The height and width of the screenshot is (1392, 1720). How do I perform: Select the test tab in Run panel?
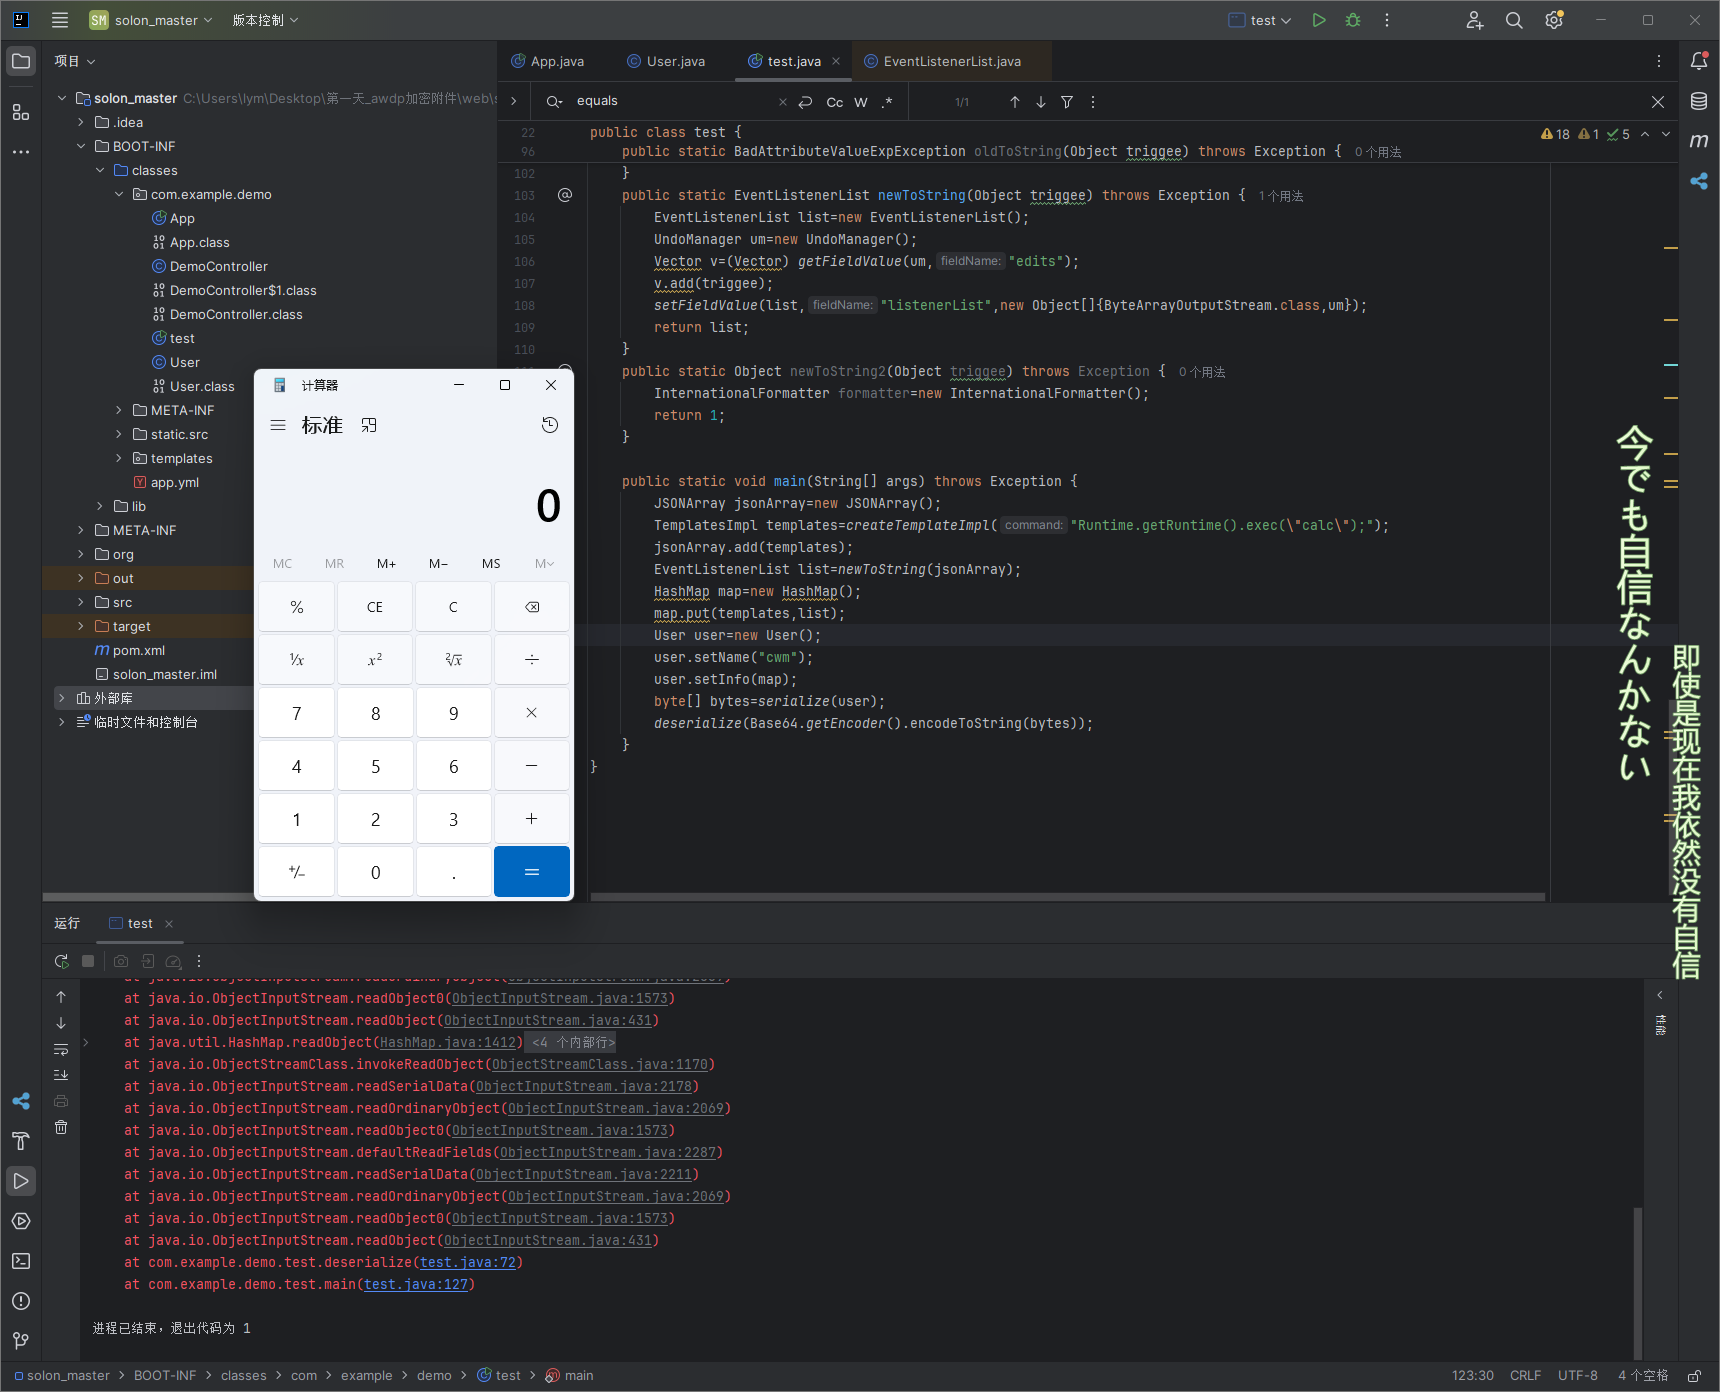[140, 923]
